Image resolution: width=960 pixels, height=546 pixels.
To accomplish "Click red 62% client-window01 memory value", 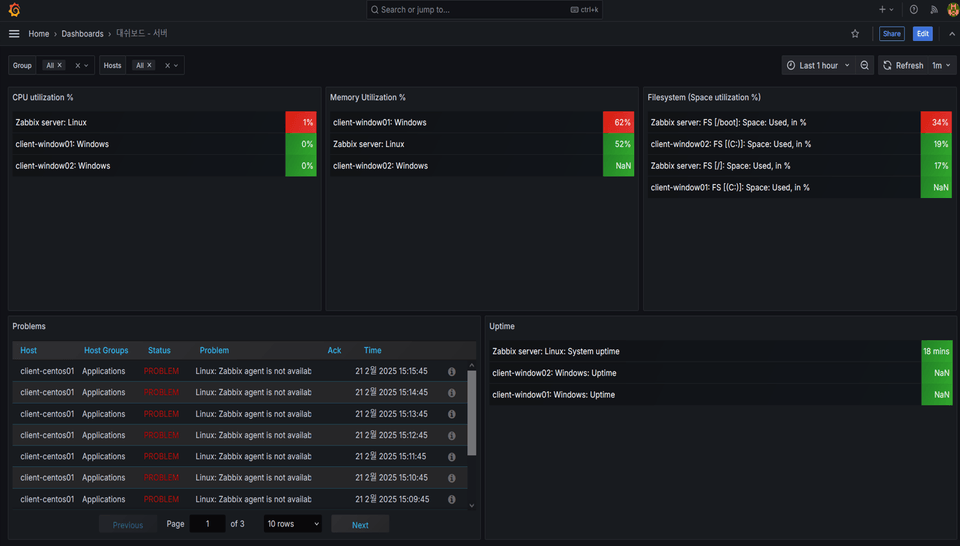I will click(618, 122).
